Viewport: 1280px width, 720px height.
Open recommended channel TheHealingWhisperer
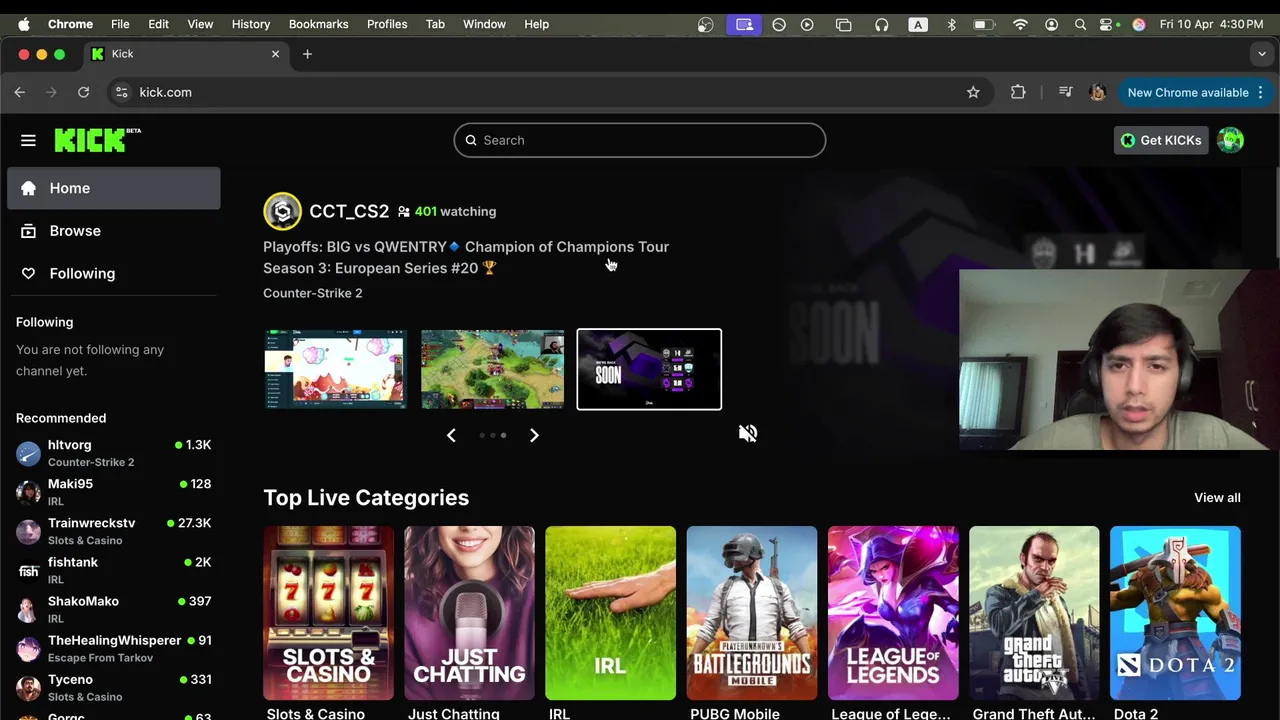click(113, 648)
